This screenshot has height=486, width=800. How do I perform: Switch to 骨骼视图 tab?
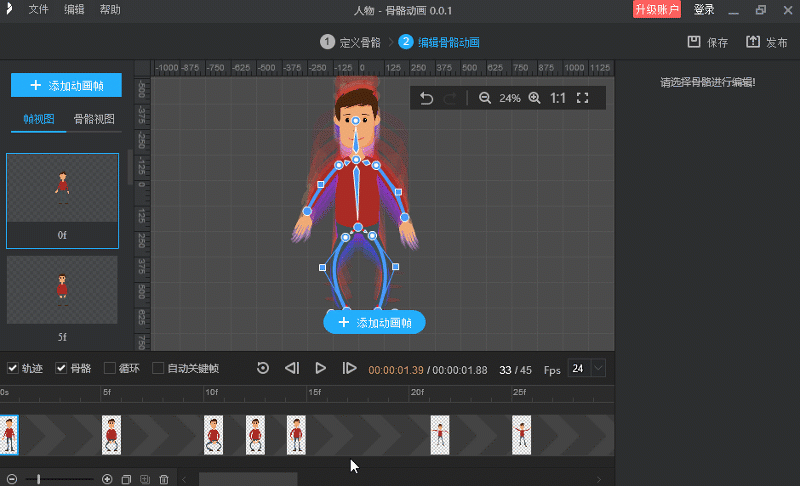coord(94,119)
